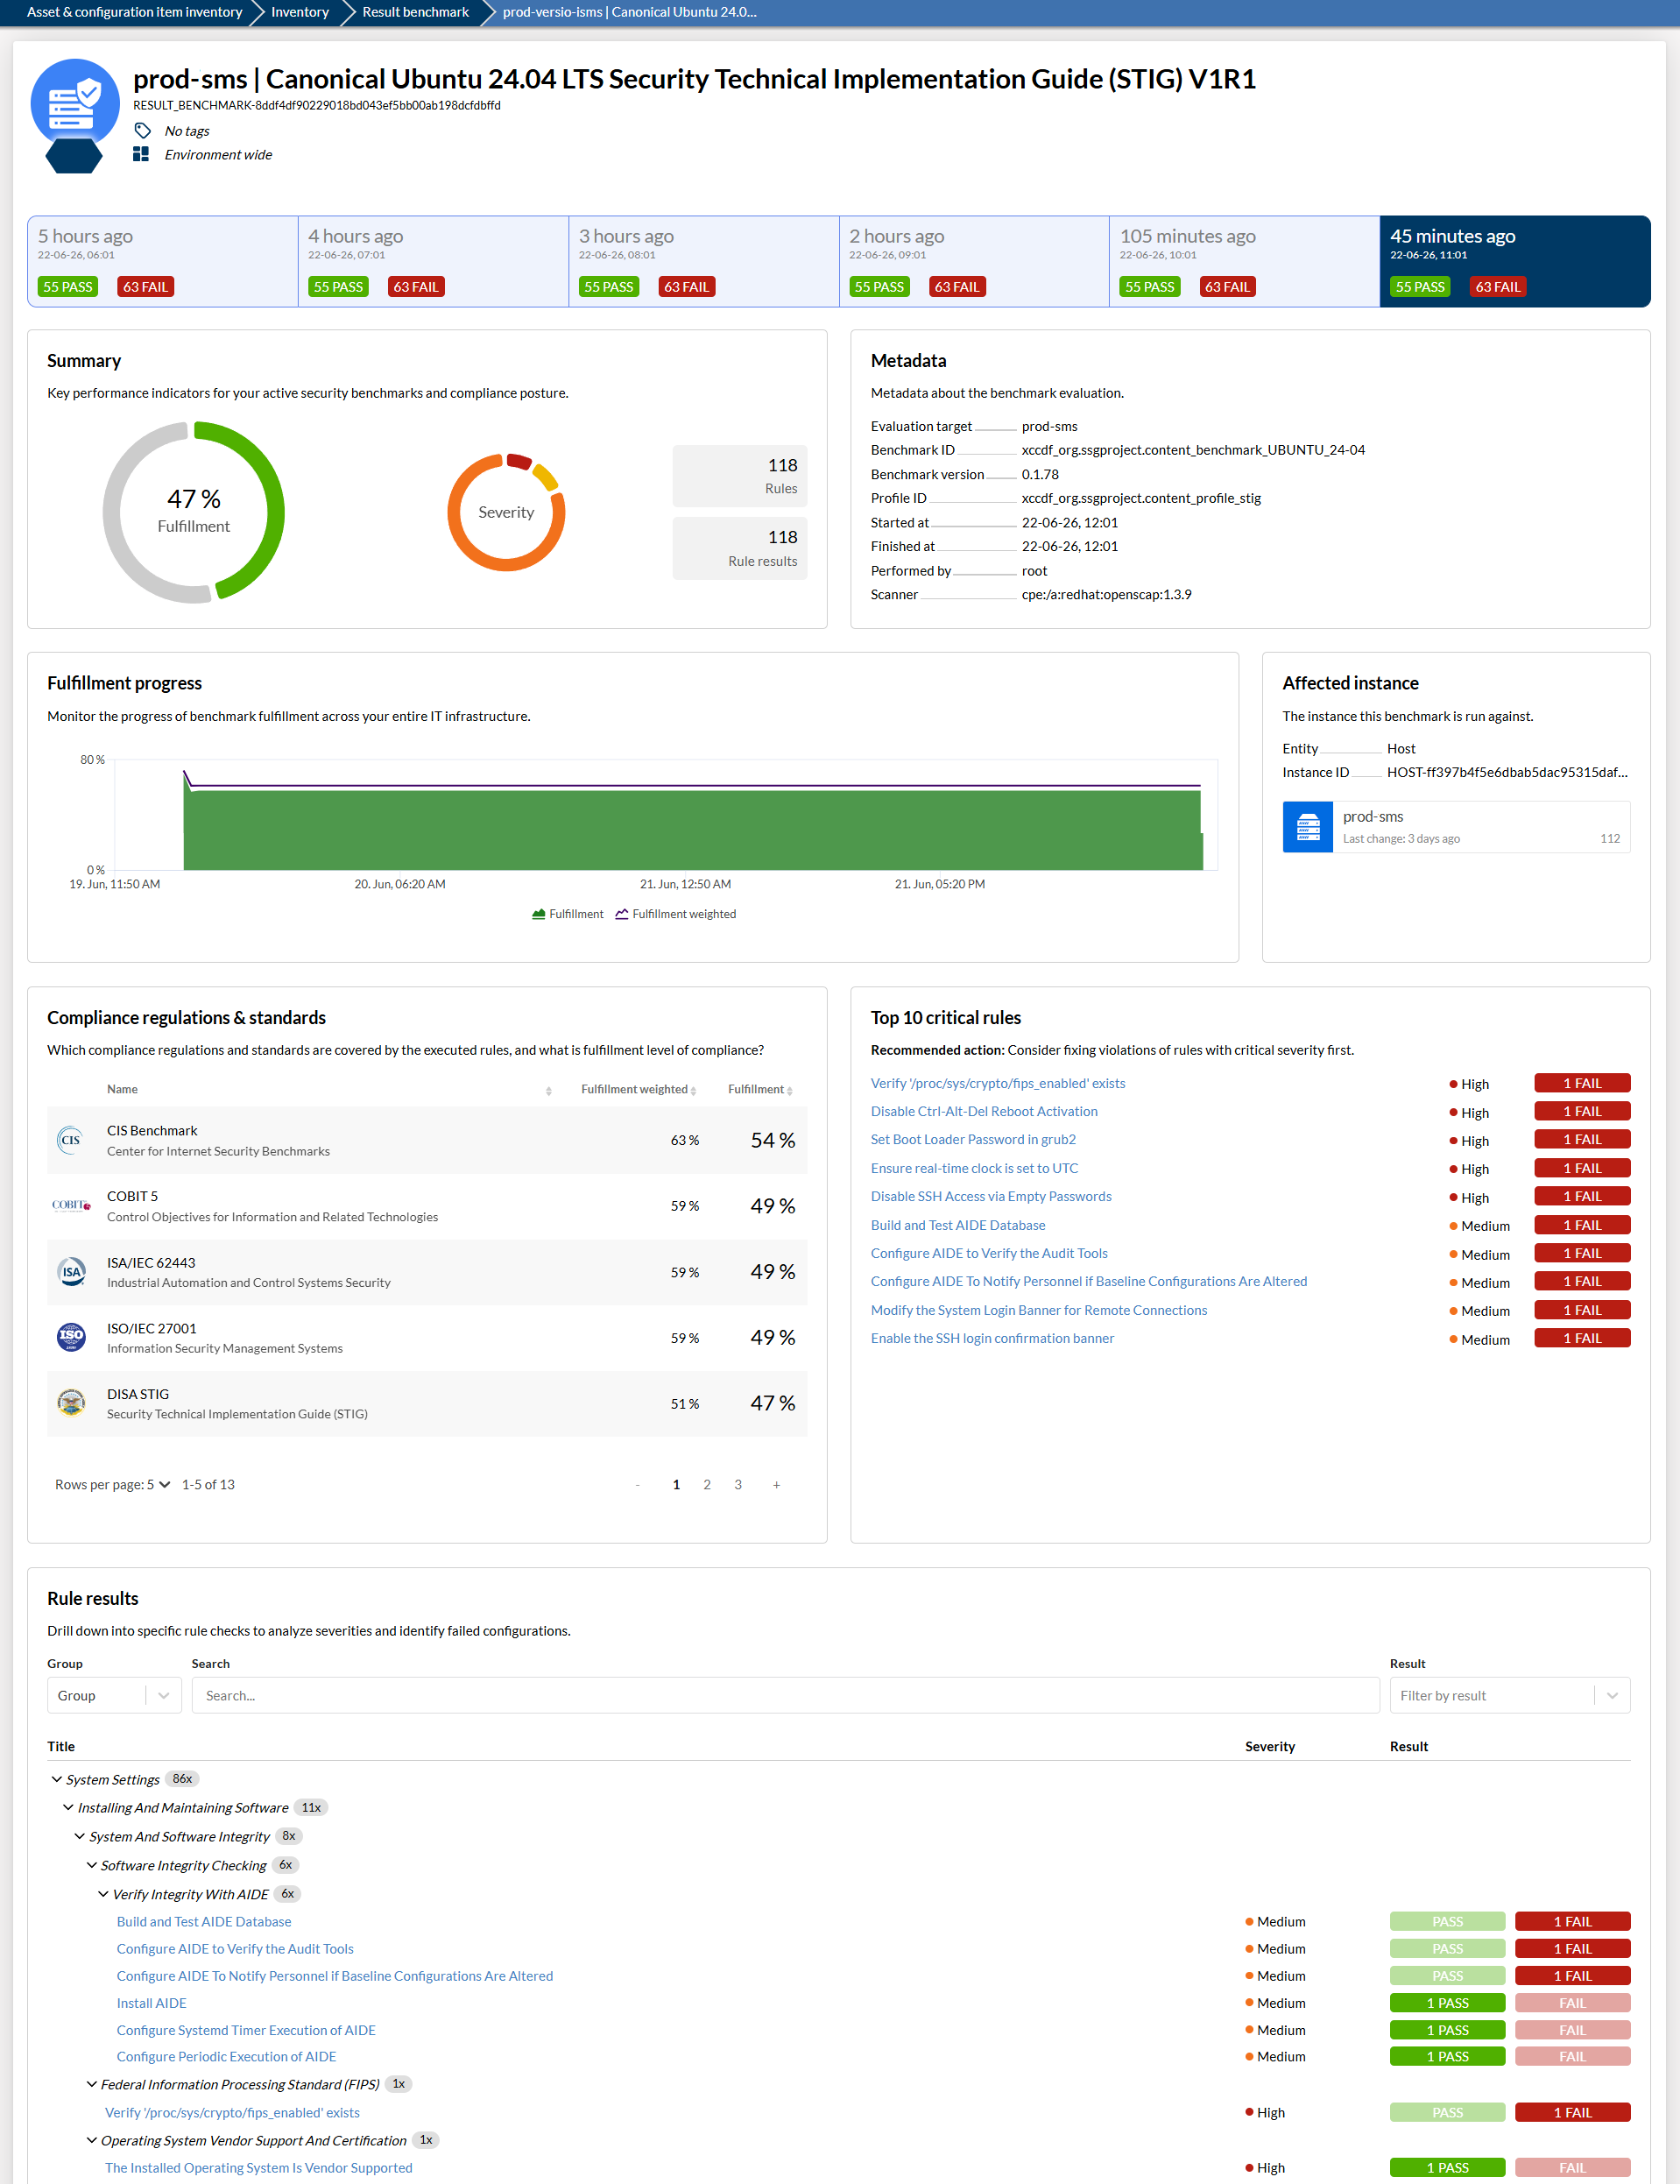Click the DISA STIG seal icon
The width and height of the screenshot is (1680, 2184).
coord(71,1403)
